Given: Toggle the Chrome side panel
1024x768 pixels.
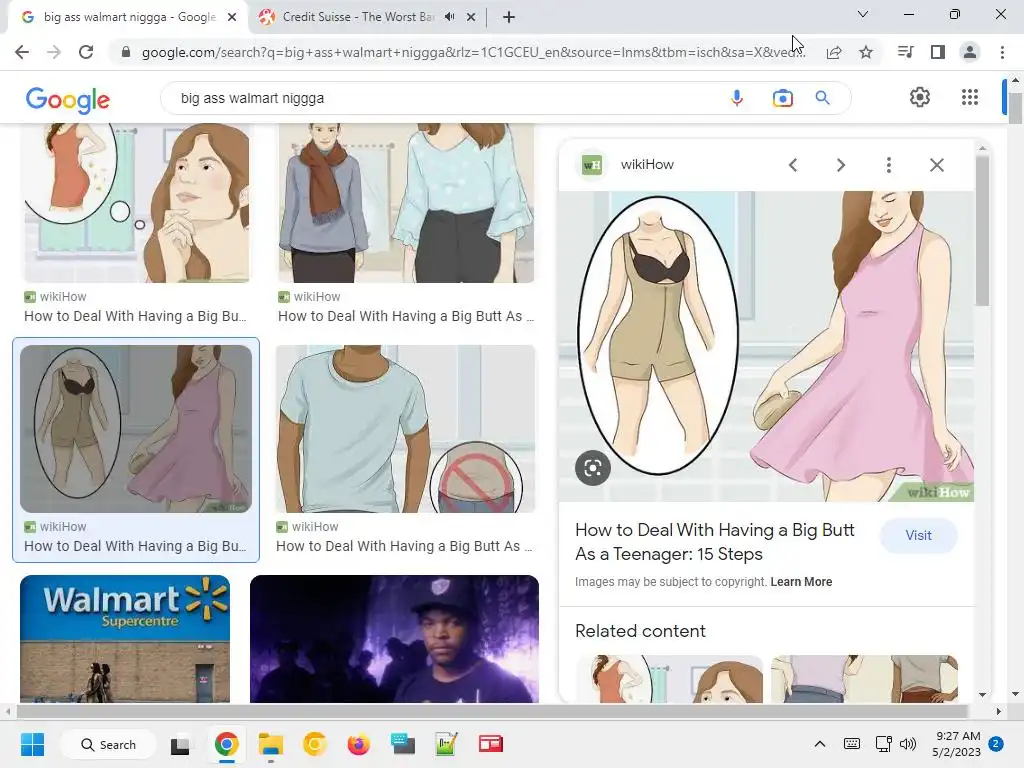Looking at the screenshot, I should pos(938,52).
